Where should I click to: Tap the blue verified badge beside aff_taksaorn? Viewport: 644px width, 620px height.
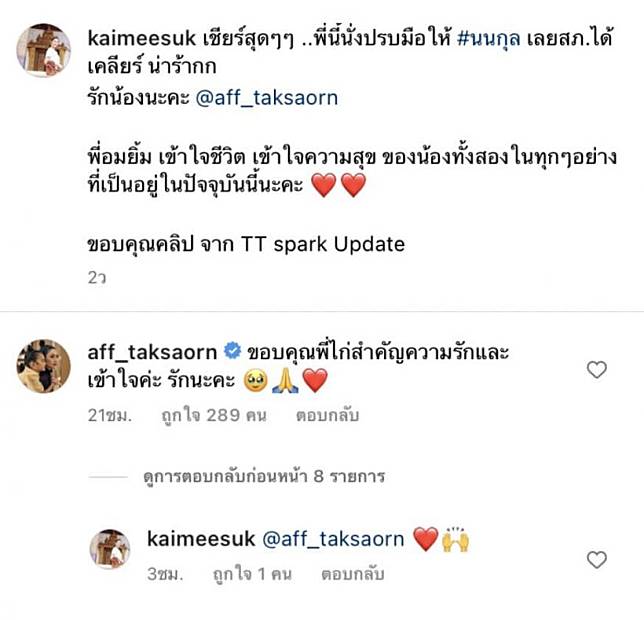click(232, 351)
